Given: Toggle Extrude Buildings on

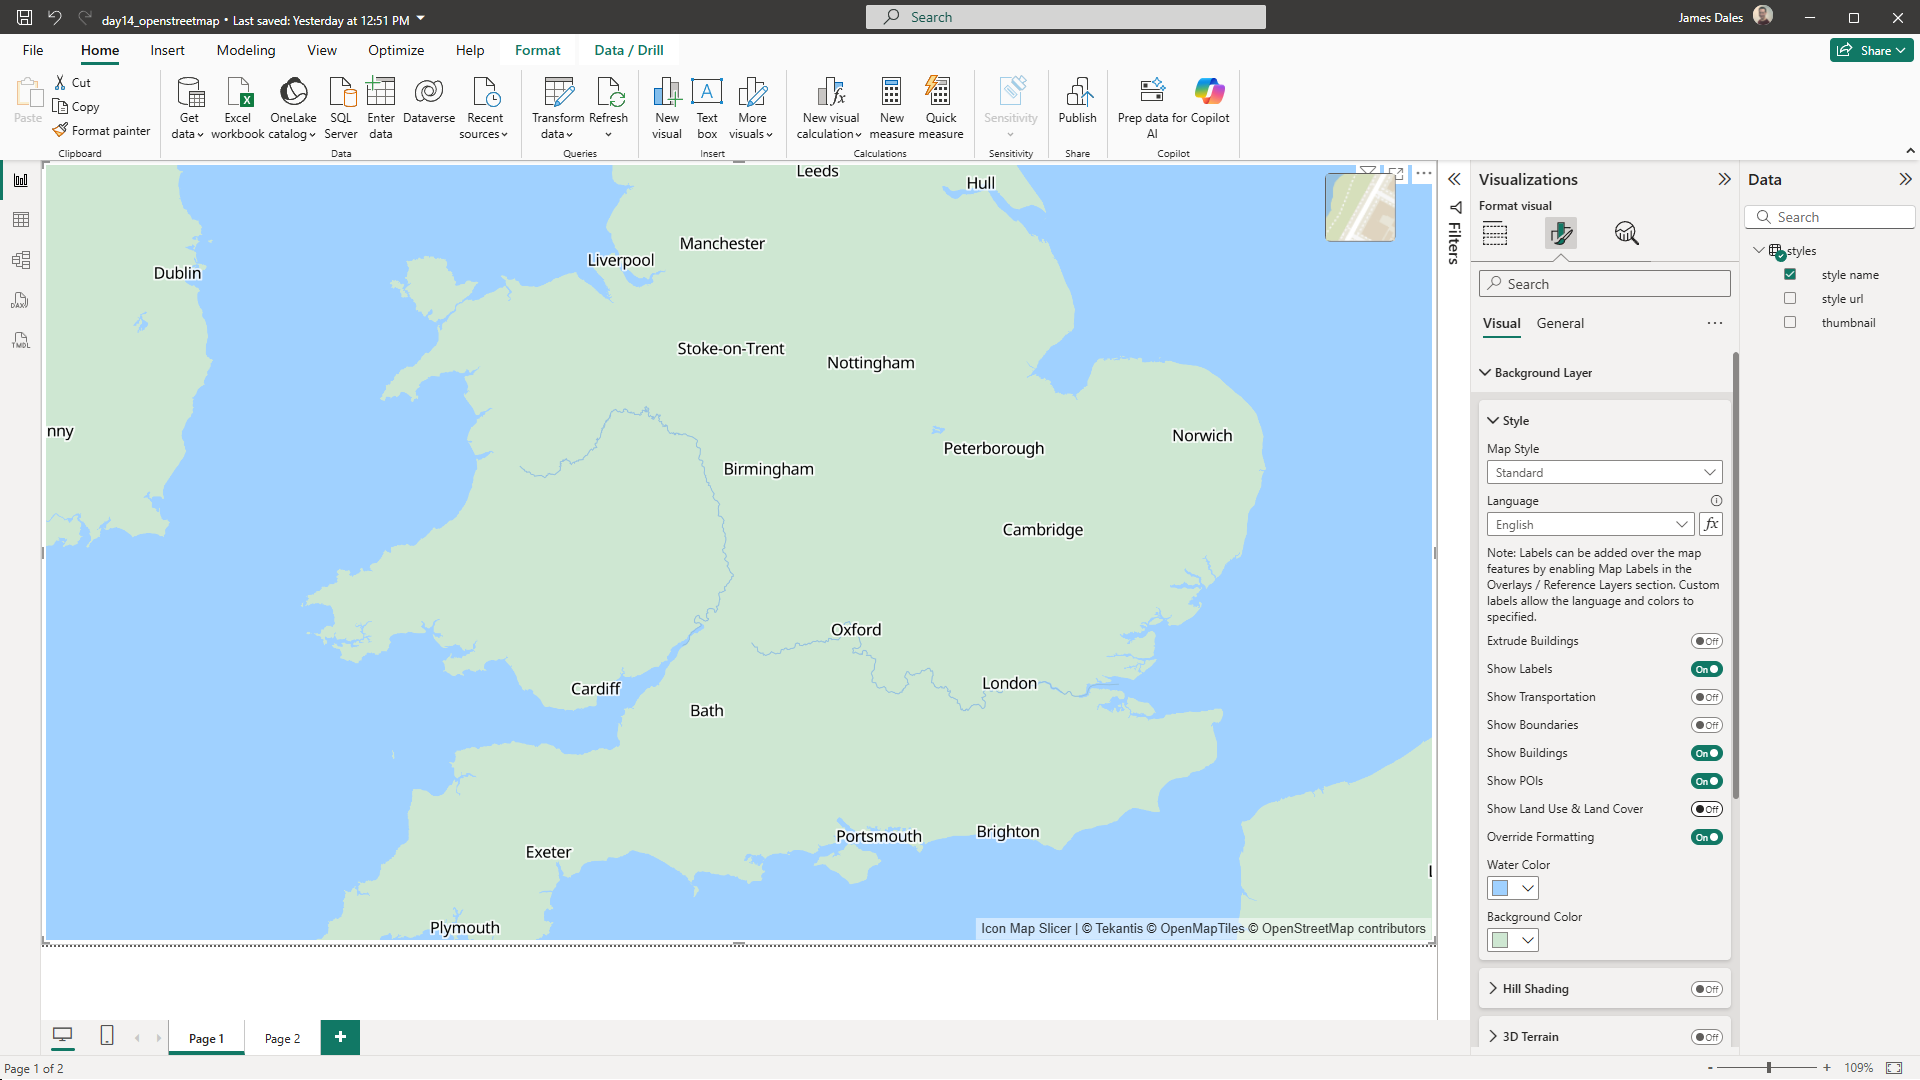Looking at the screenshot, I should tap(1706, 641).
